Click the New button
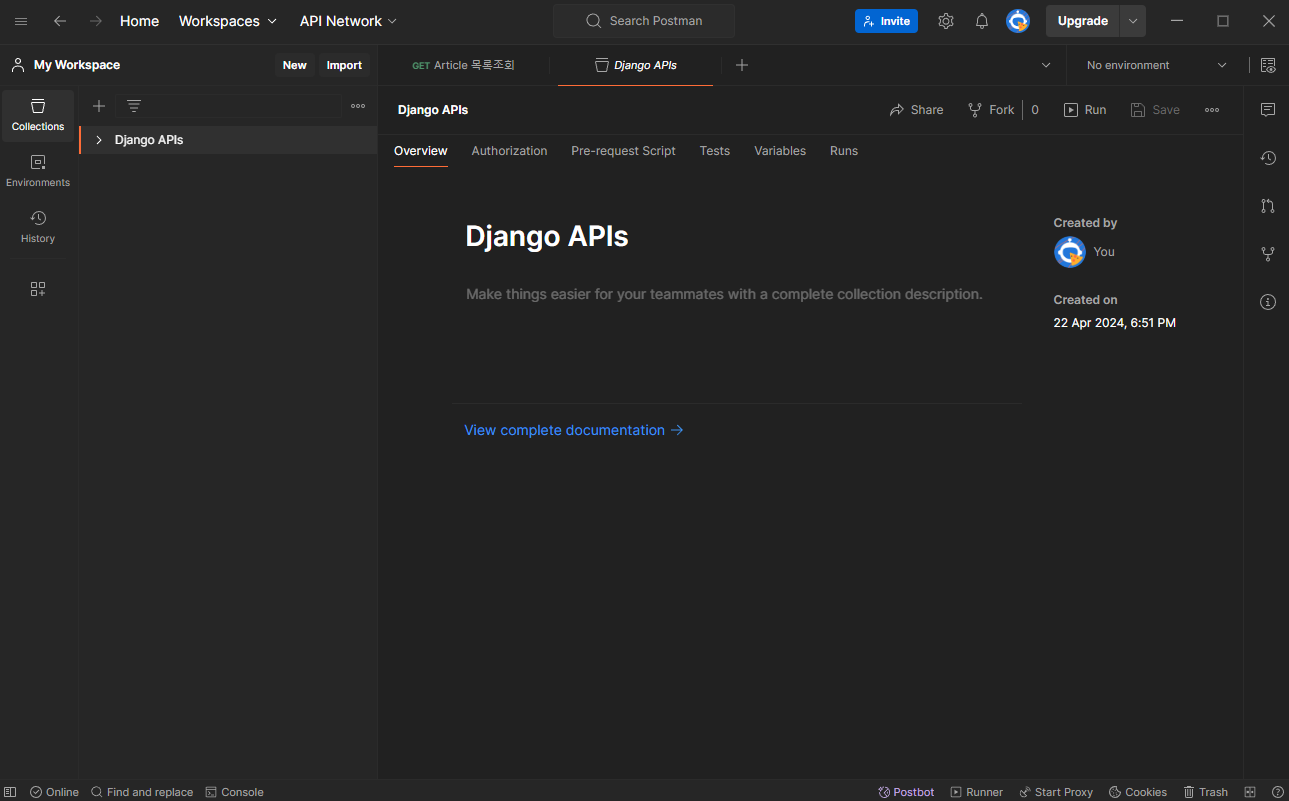 point(295,65)
